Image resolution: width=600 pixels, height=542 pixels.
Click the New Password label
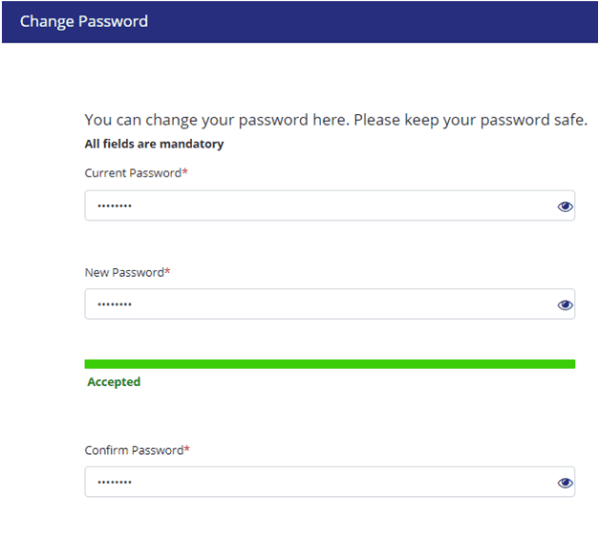(124, 272)
